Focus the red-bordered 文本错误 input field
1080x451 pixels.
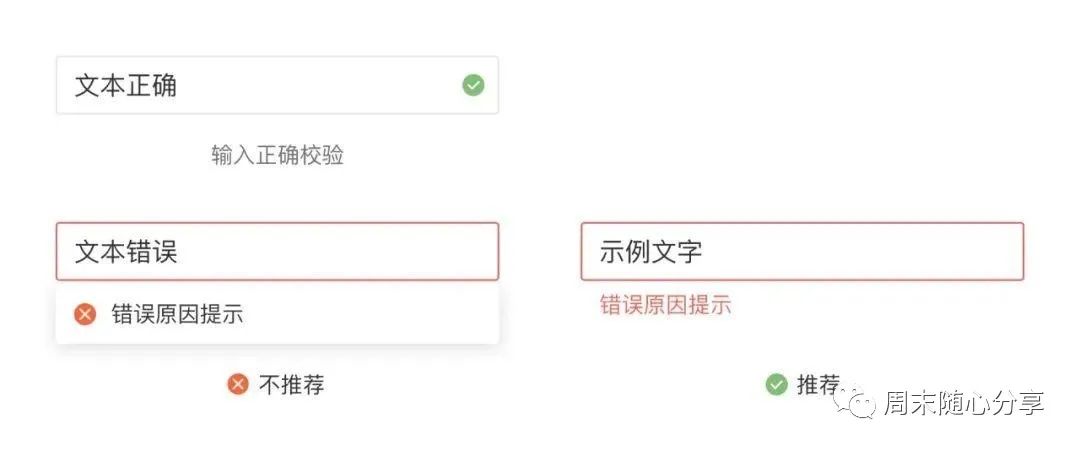(300, 251)
